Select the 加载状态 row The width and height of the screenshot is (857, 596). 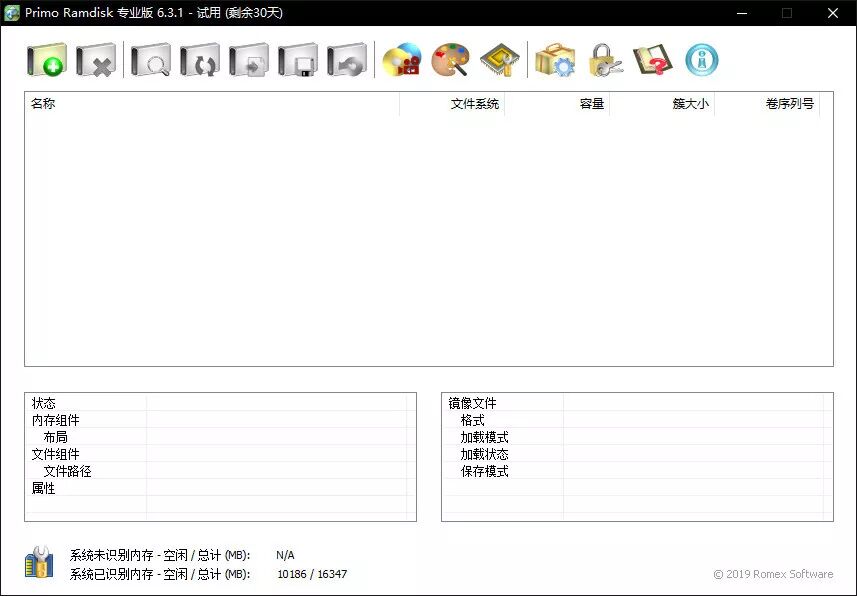[637, 454]
